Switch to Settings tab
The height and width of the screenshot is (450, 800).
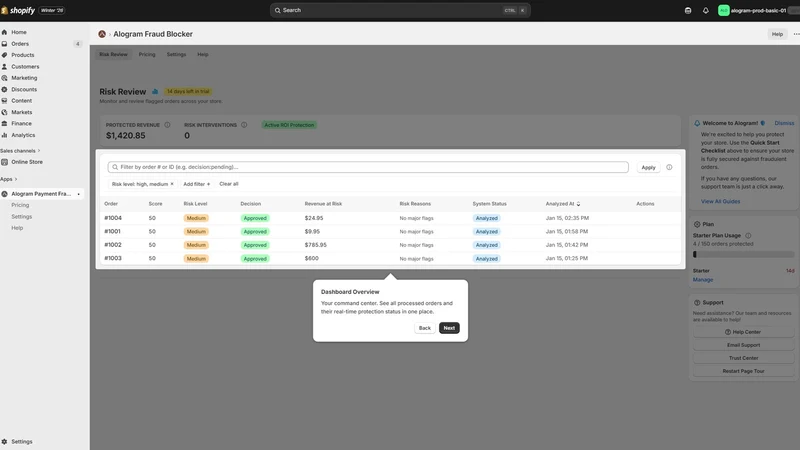pyautogui.click(x=176, y=55)
